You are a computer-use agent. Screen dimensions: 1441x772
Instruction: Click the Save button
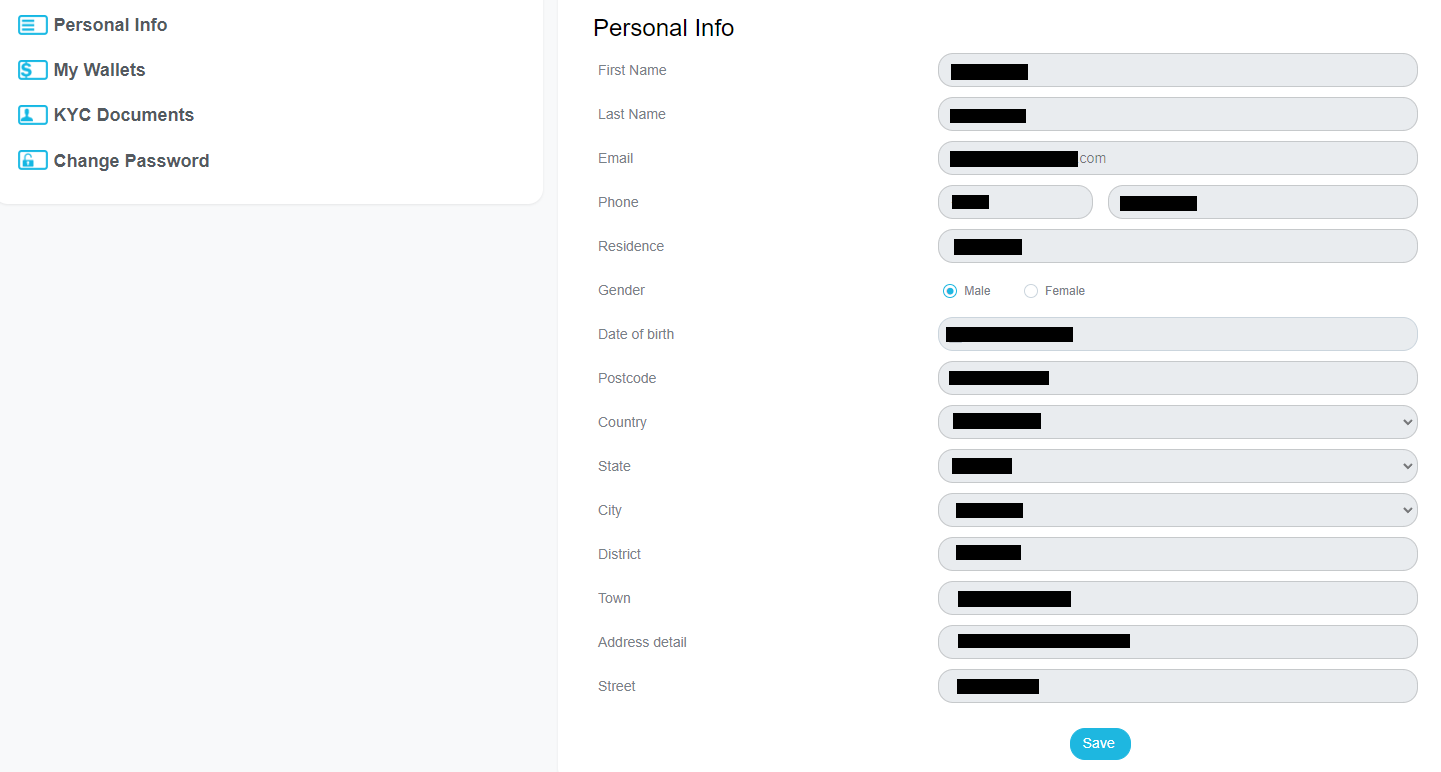pos(1100,744)
